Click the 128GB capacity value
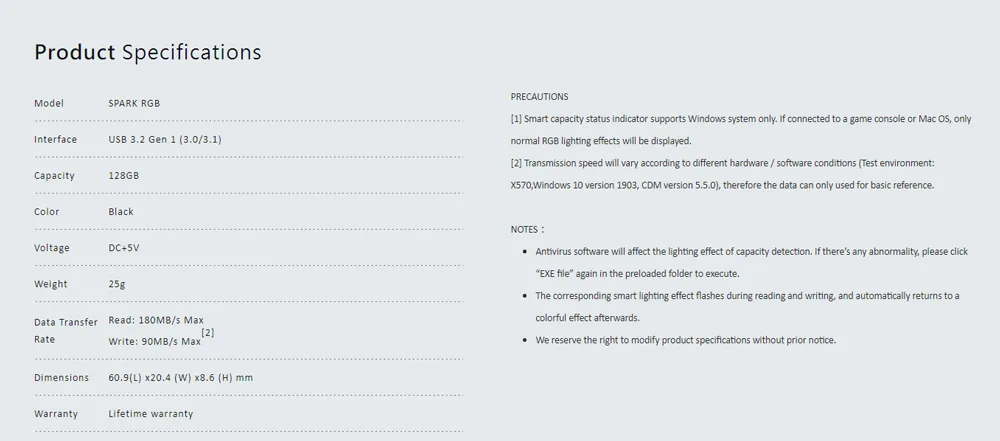The image size is (1000, 441). 124,176
